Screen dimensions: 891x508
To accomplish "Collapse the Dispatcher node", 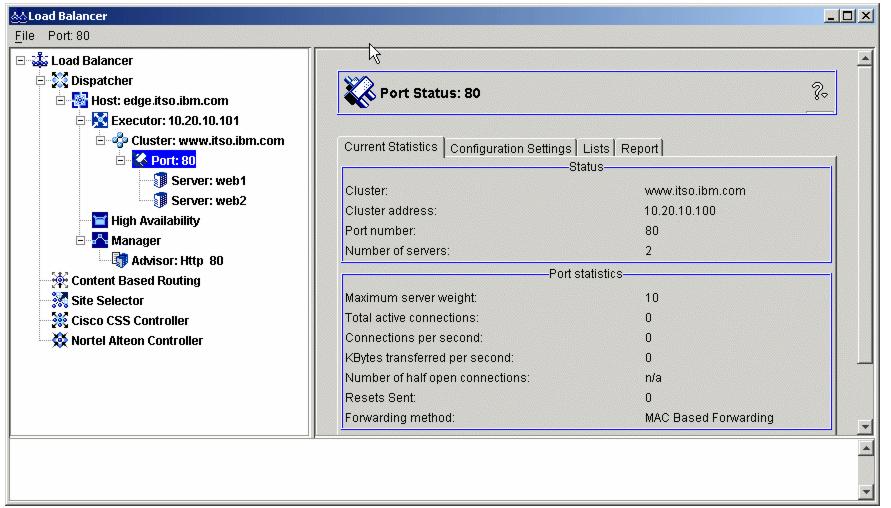I will coord(40,80).
